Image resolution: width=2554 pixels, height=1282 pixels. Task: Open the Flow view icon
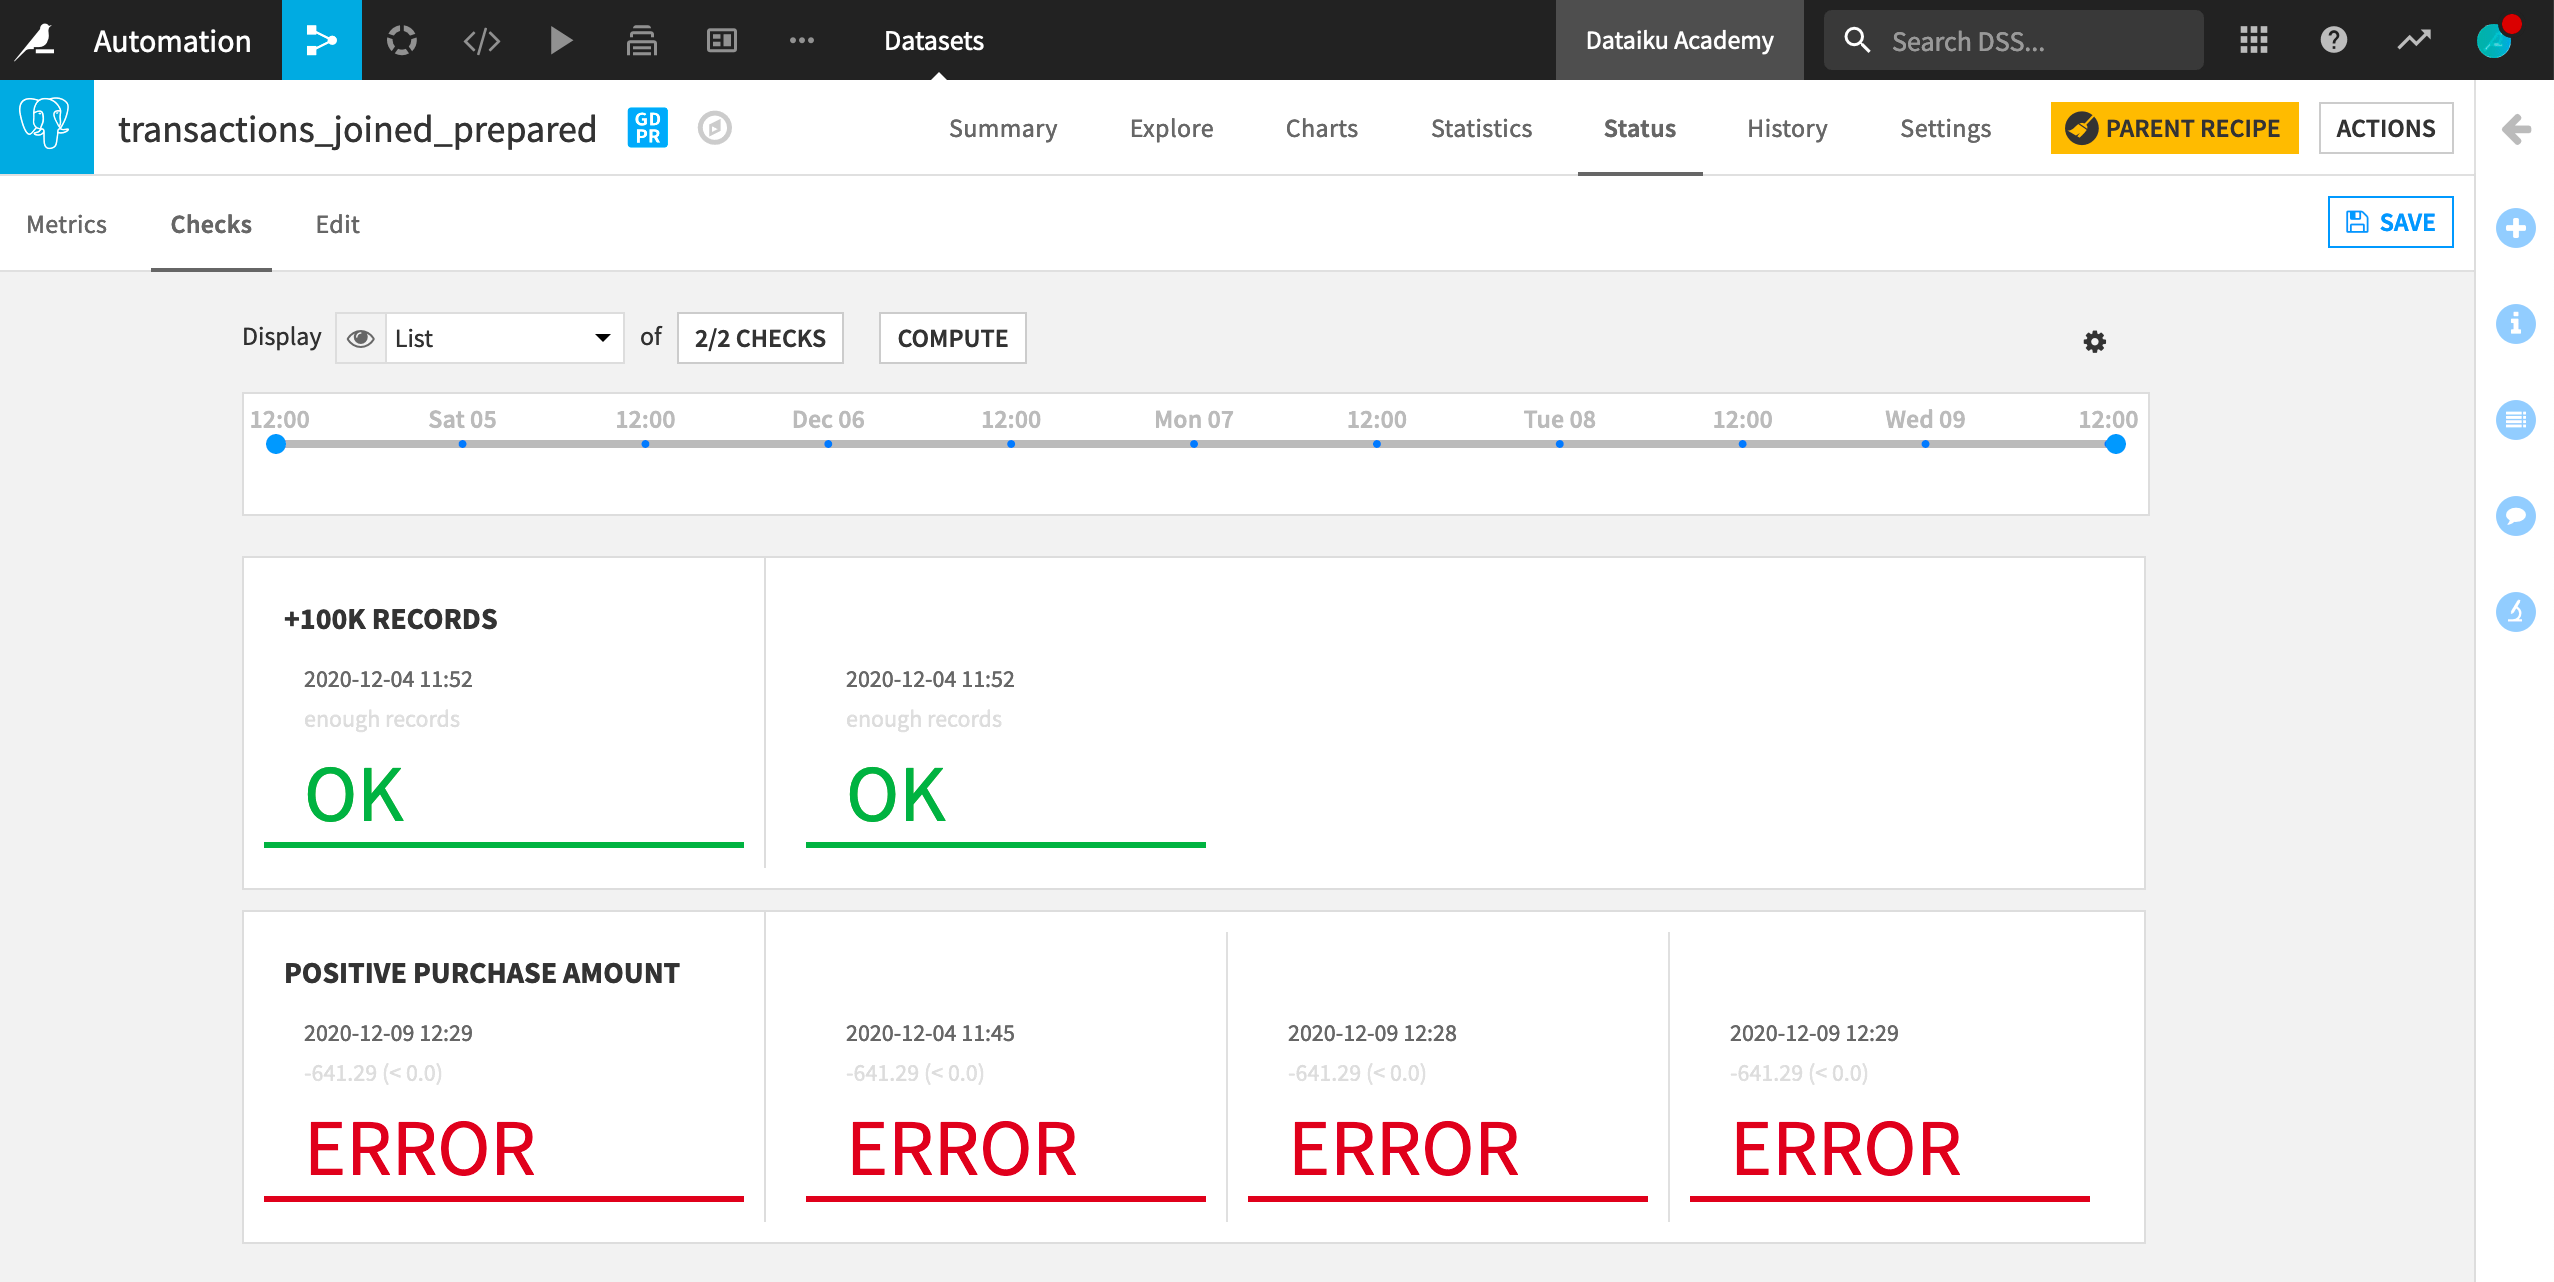point(322,40)
